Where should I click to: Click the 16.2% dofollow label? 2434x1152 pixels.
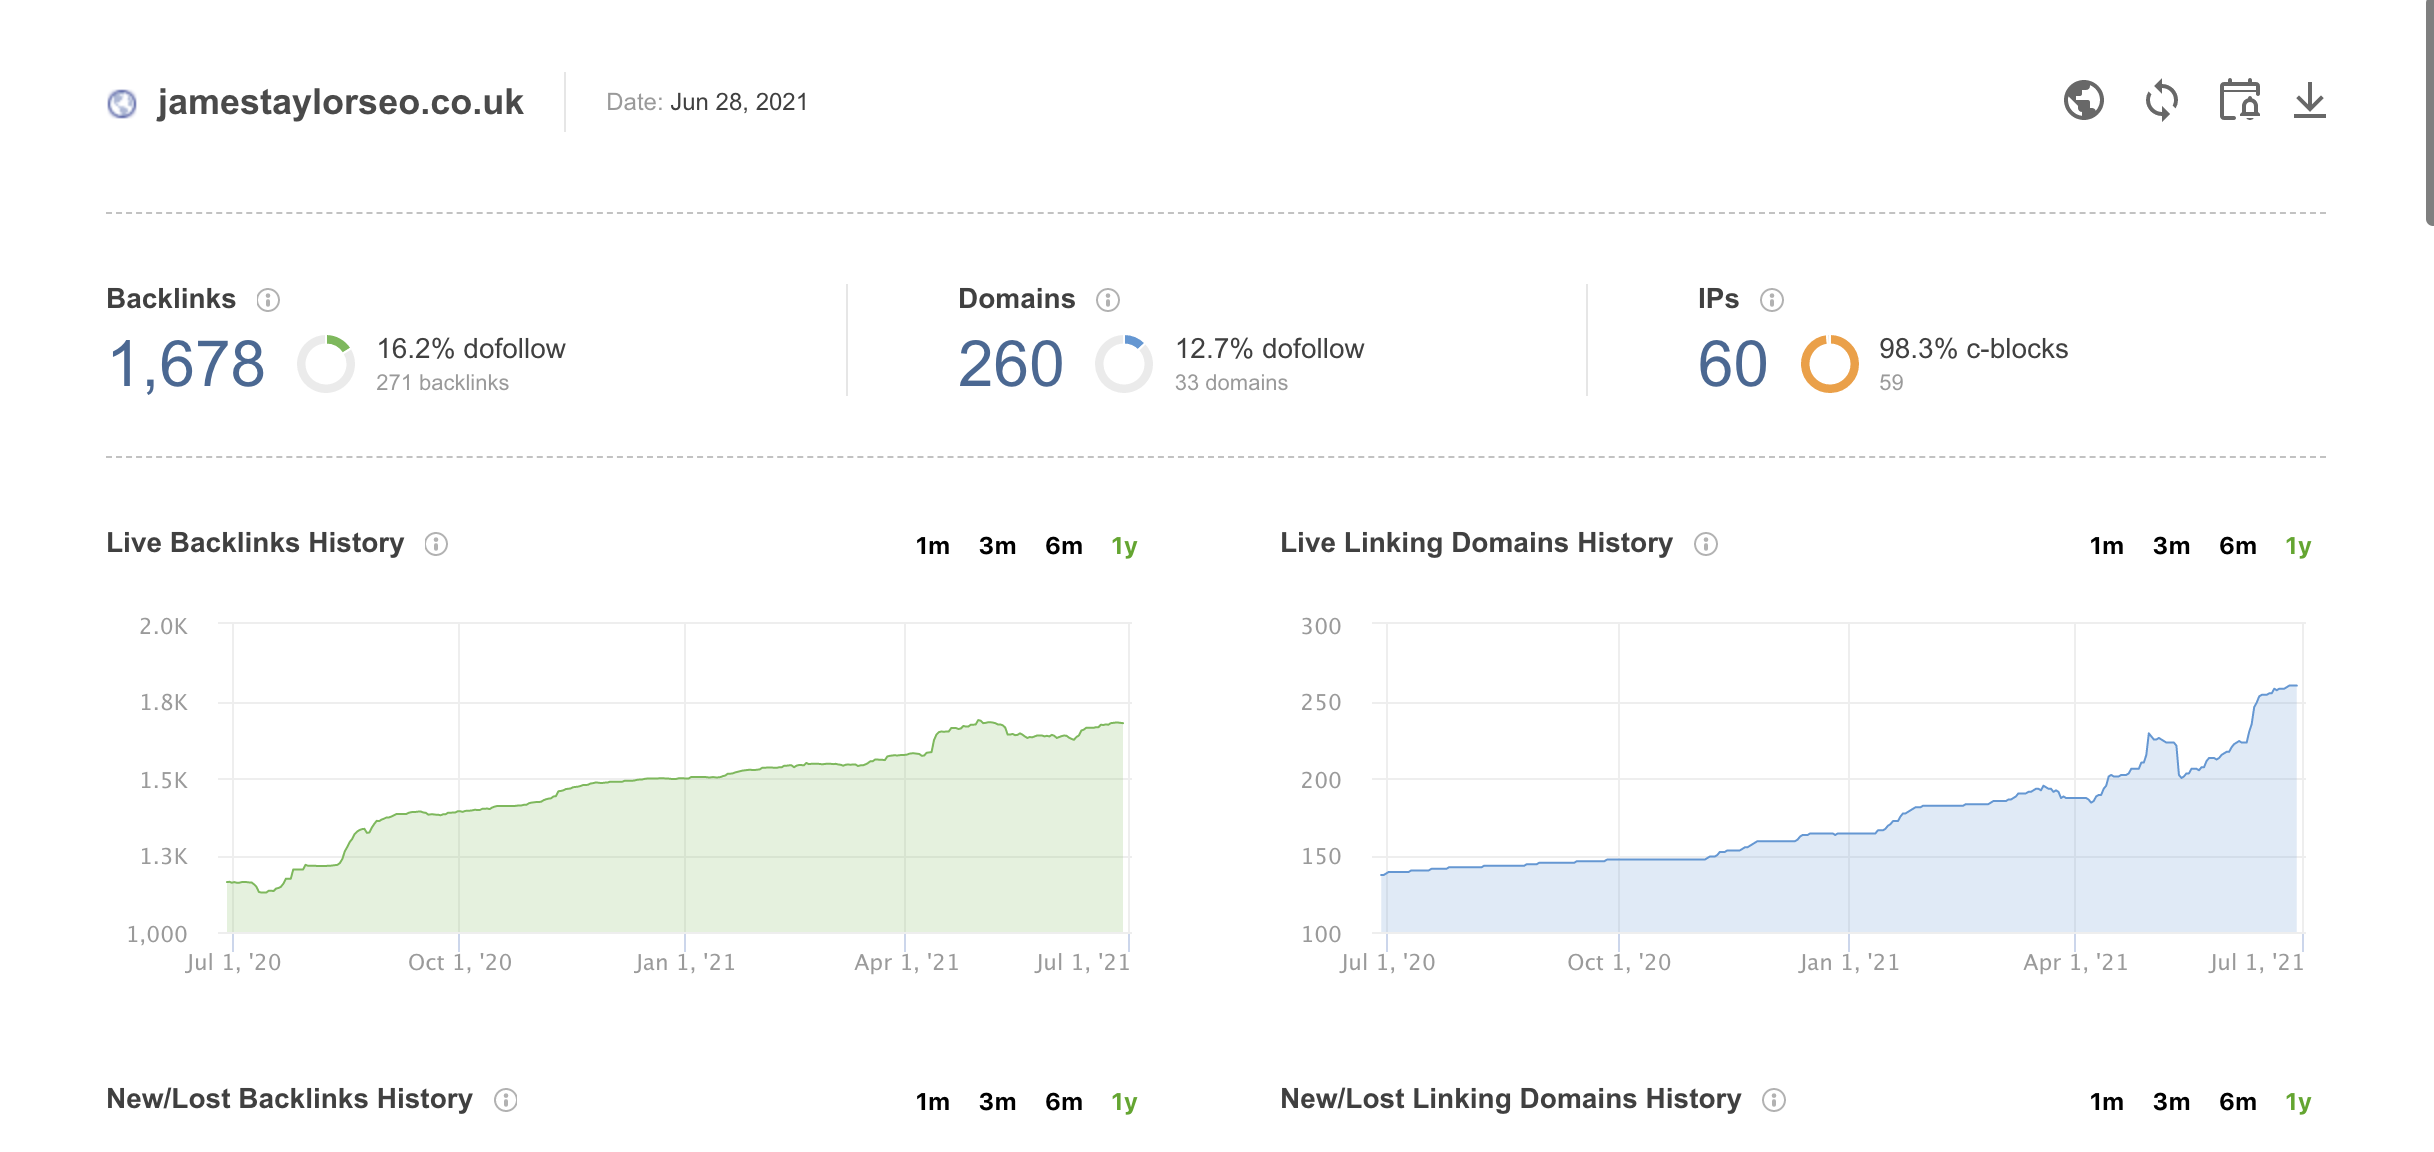(471, 348)
